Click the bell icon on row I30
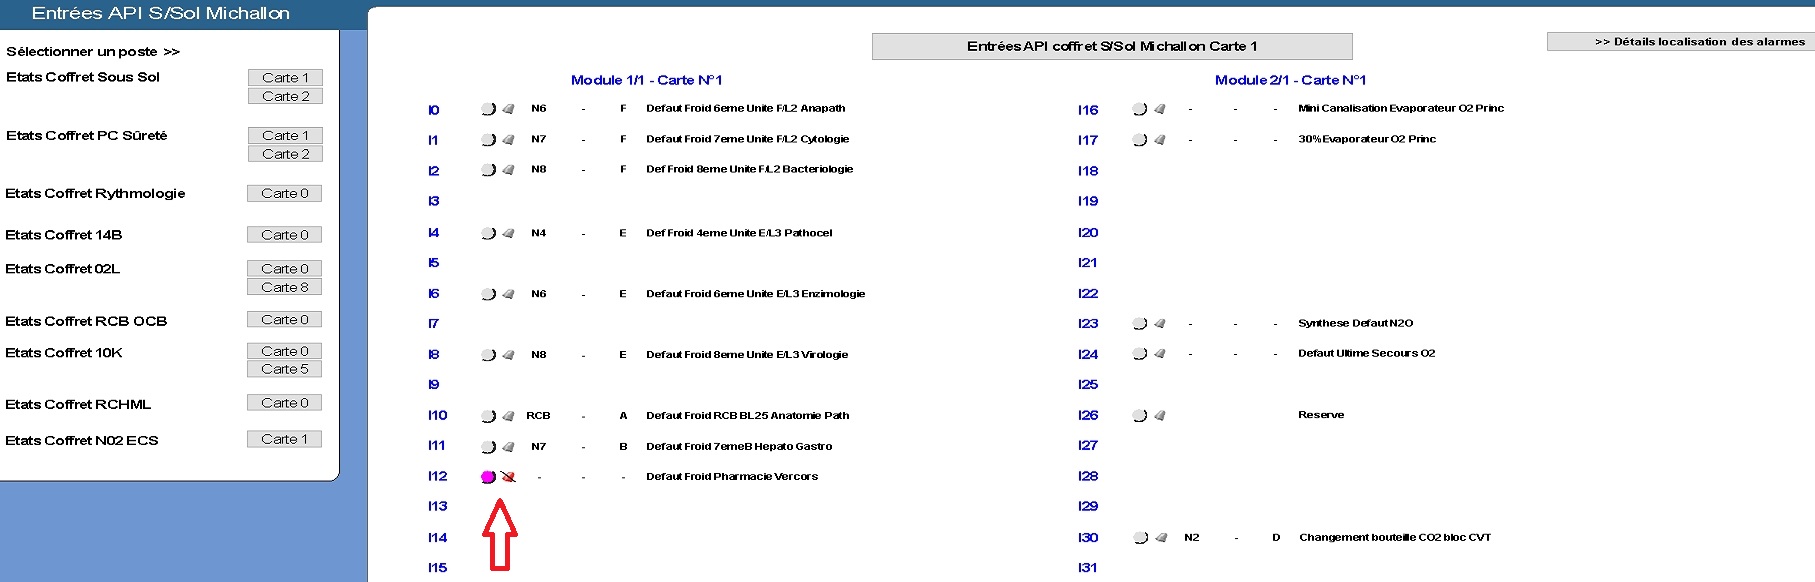Screen dimensions: 1815x582 click(1160, 538)
